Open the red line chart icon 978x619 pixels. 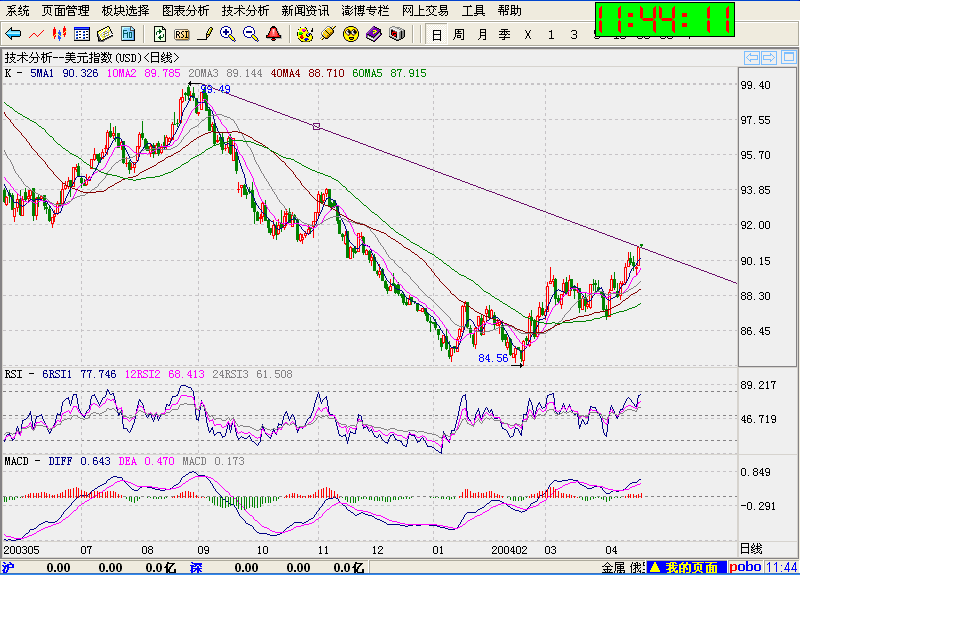(36, 34)
